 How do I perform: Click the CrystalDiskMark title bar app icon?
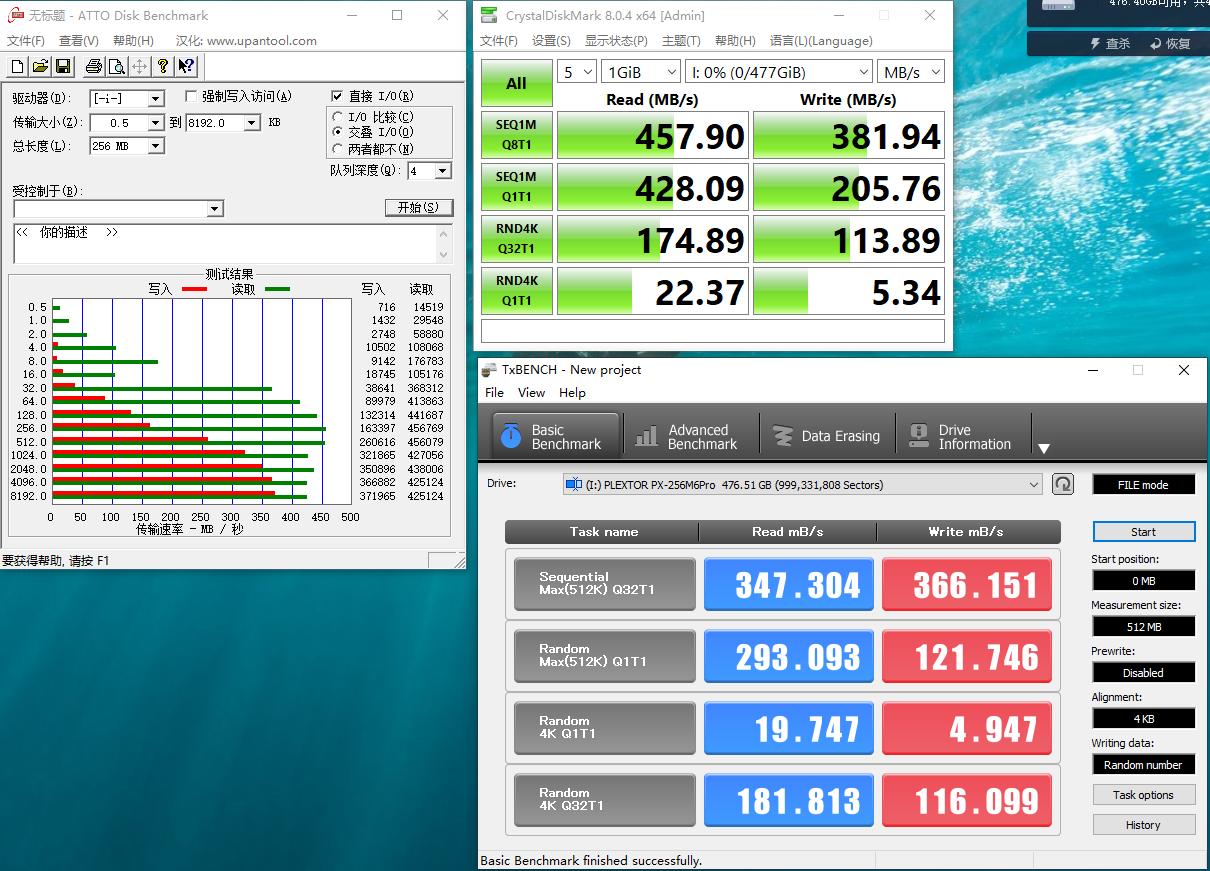(488, 15)
